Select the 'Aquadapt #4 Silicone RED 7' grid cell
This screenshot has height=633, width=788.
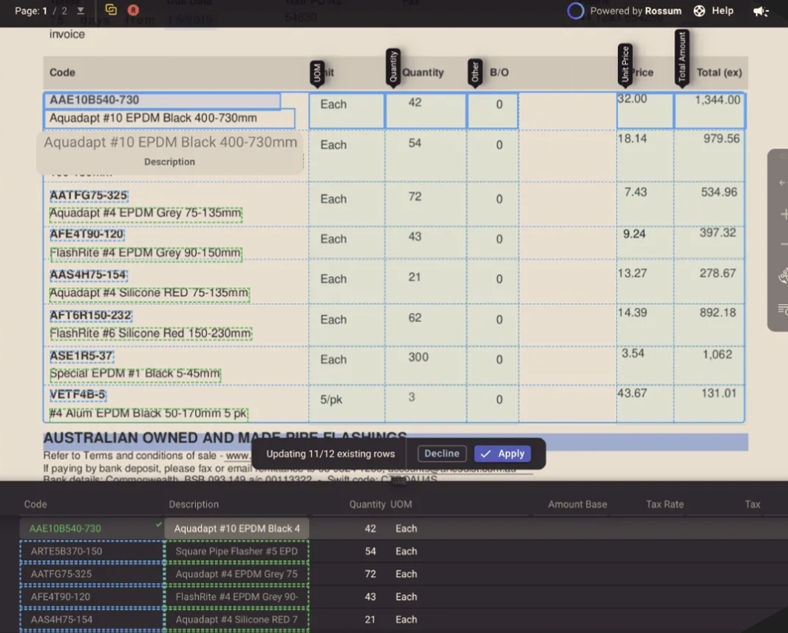point(237,619)
